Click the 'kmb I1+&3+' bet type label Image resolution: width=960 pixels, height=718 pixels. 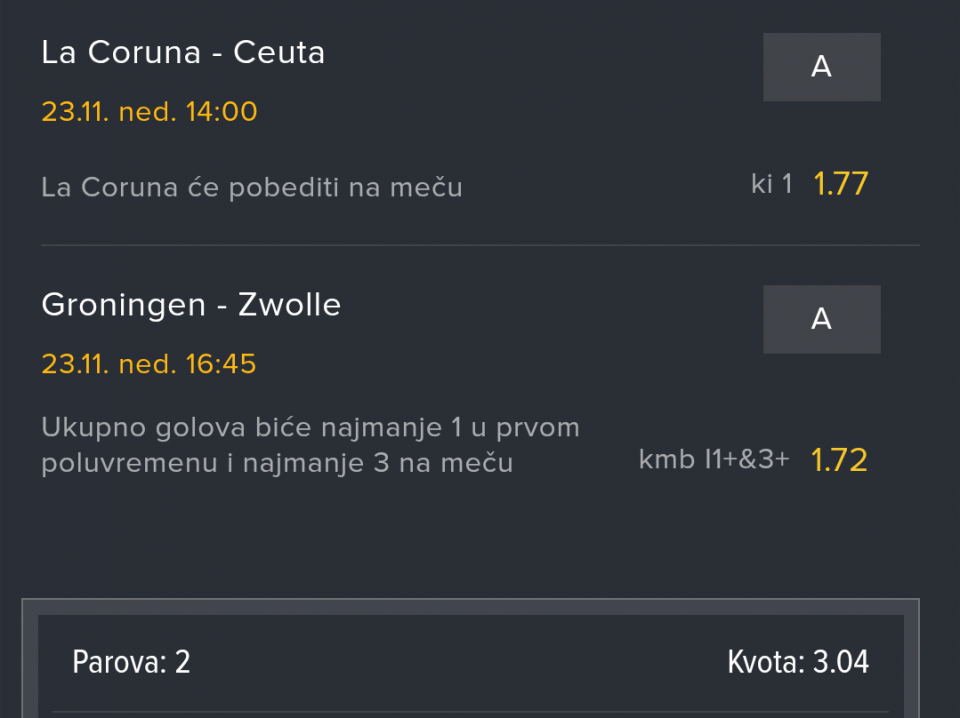pyautogui.click(x=713, y=460)
